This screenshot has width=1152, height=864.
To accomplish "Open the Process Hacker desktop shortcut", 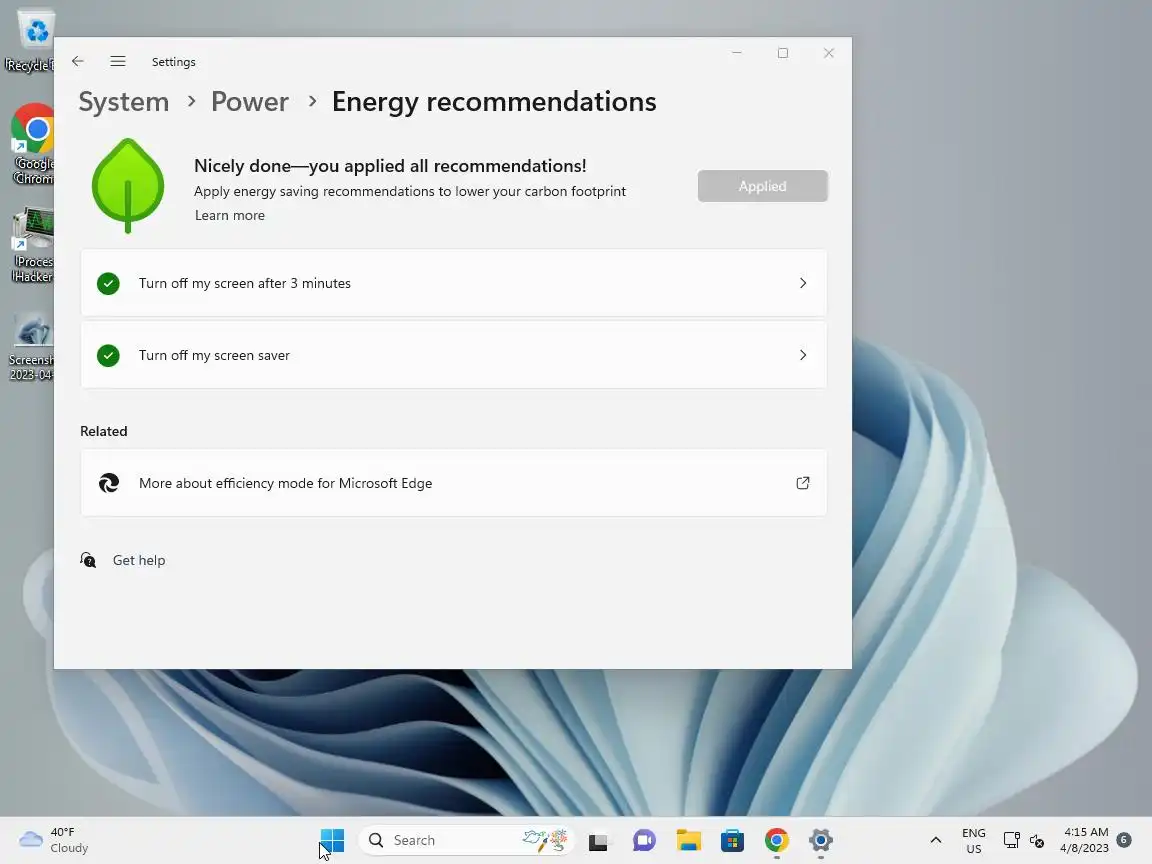I will point(32,245).
